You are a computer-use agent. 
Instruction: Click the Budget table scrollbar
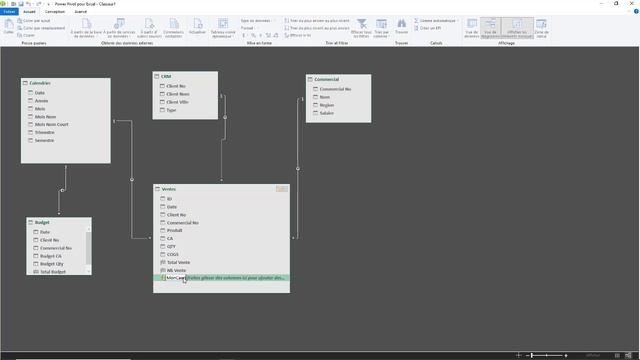pos(88,249)
